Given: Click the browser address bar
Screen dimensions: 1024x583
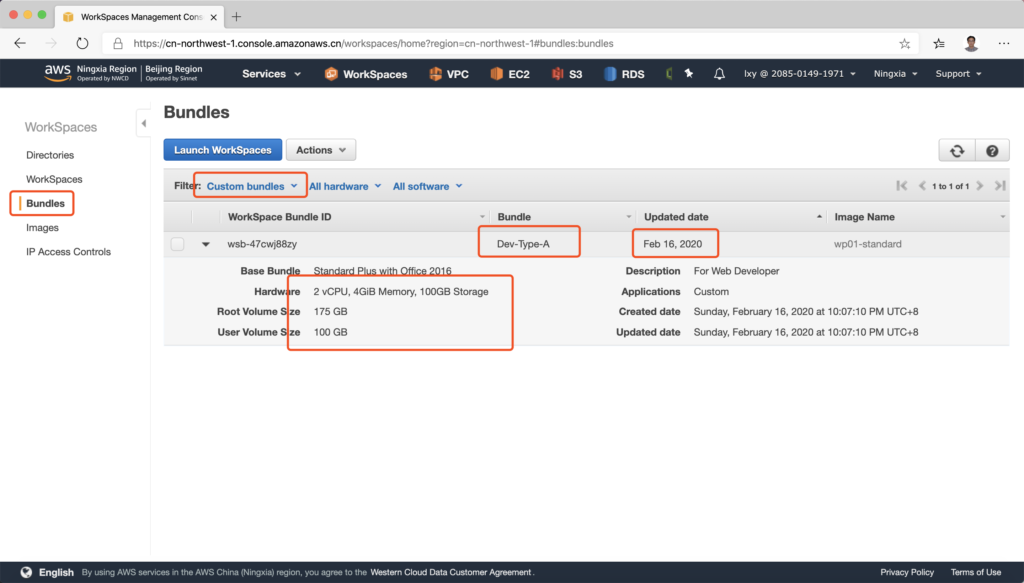Looking at the screenshot, I should (500, 44).
